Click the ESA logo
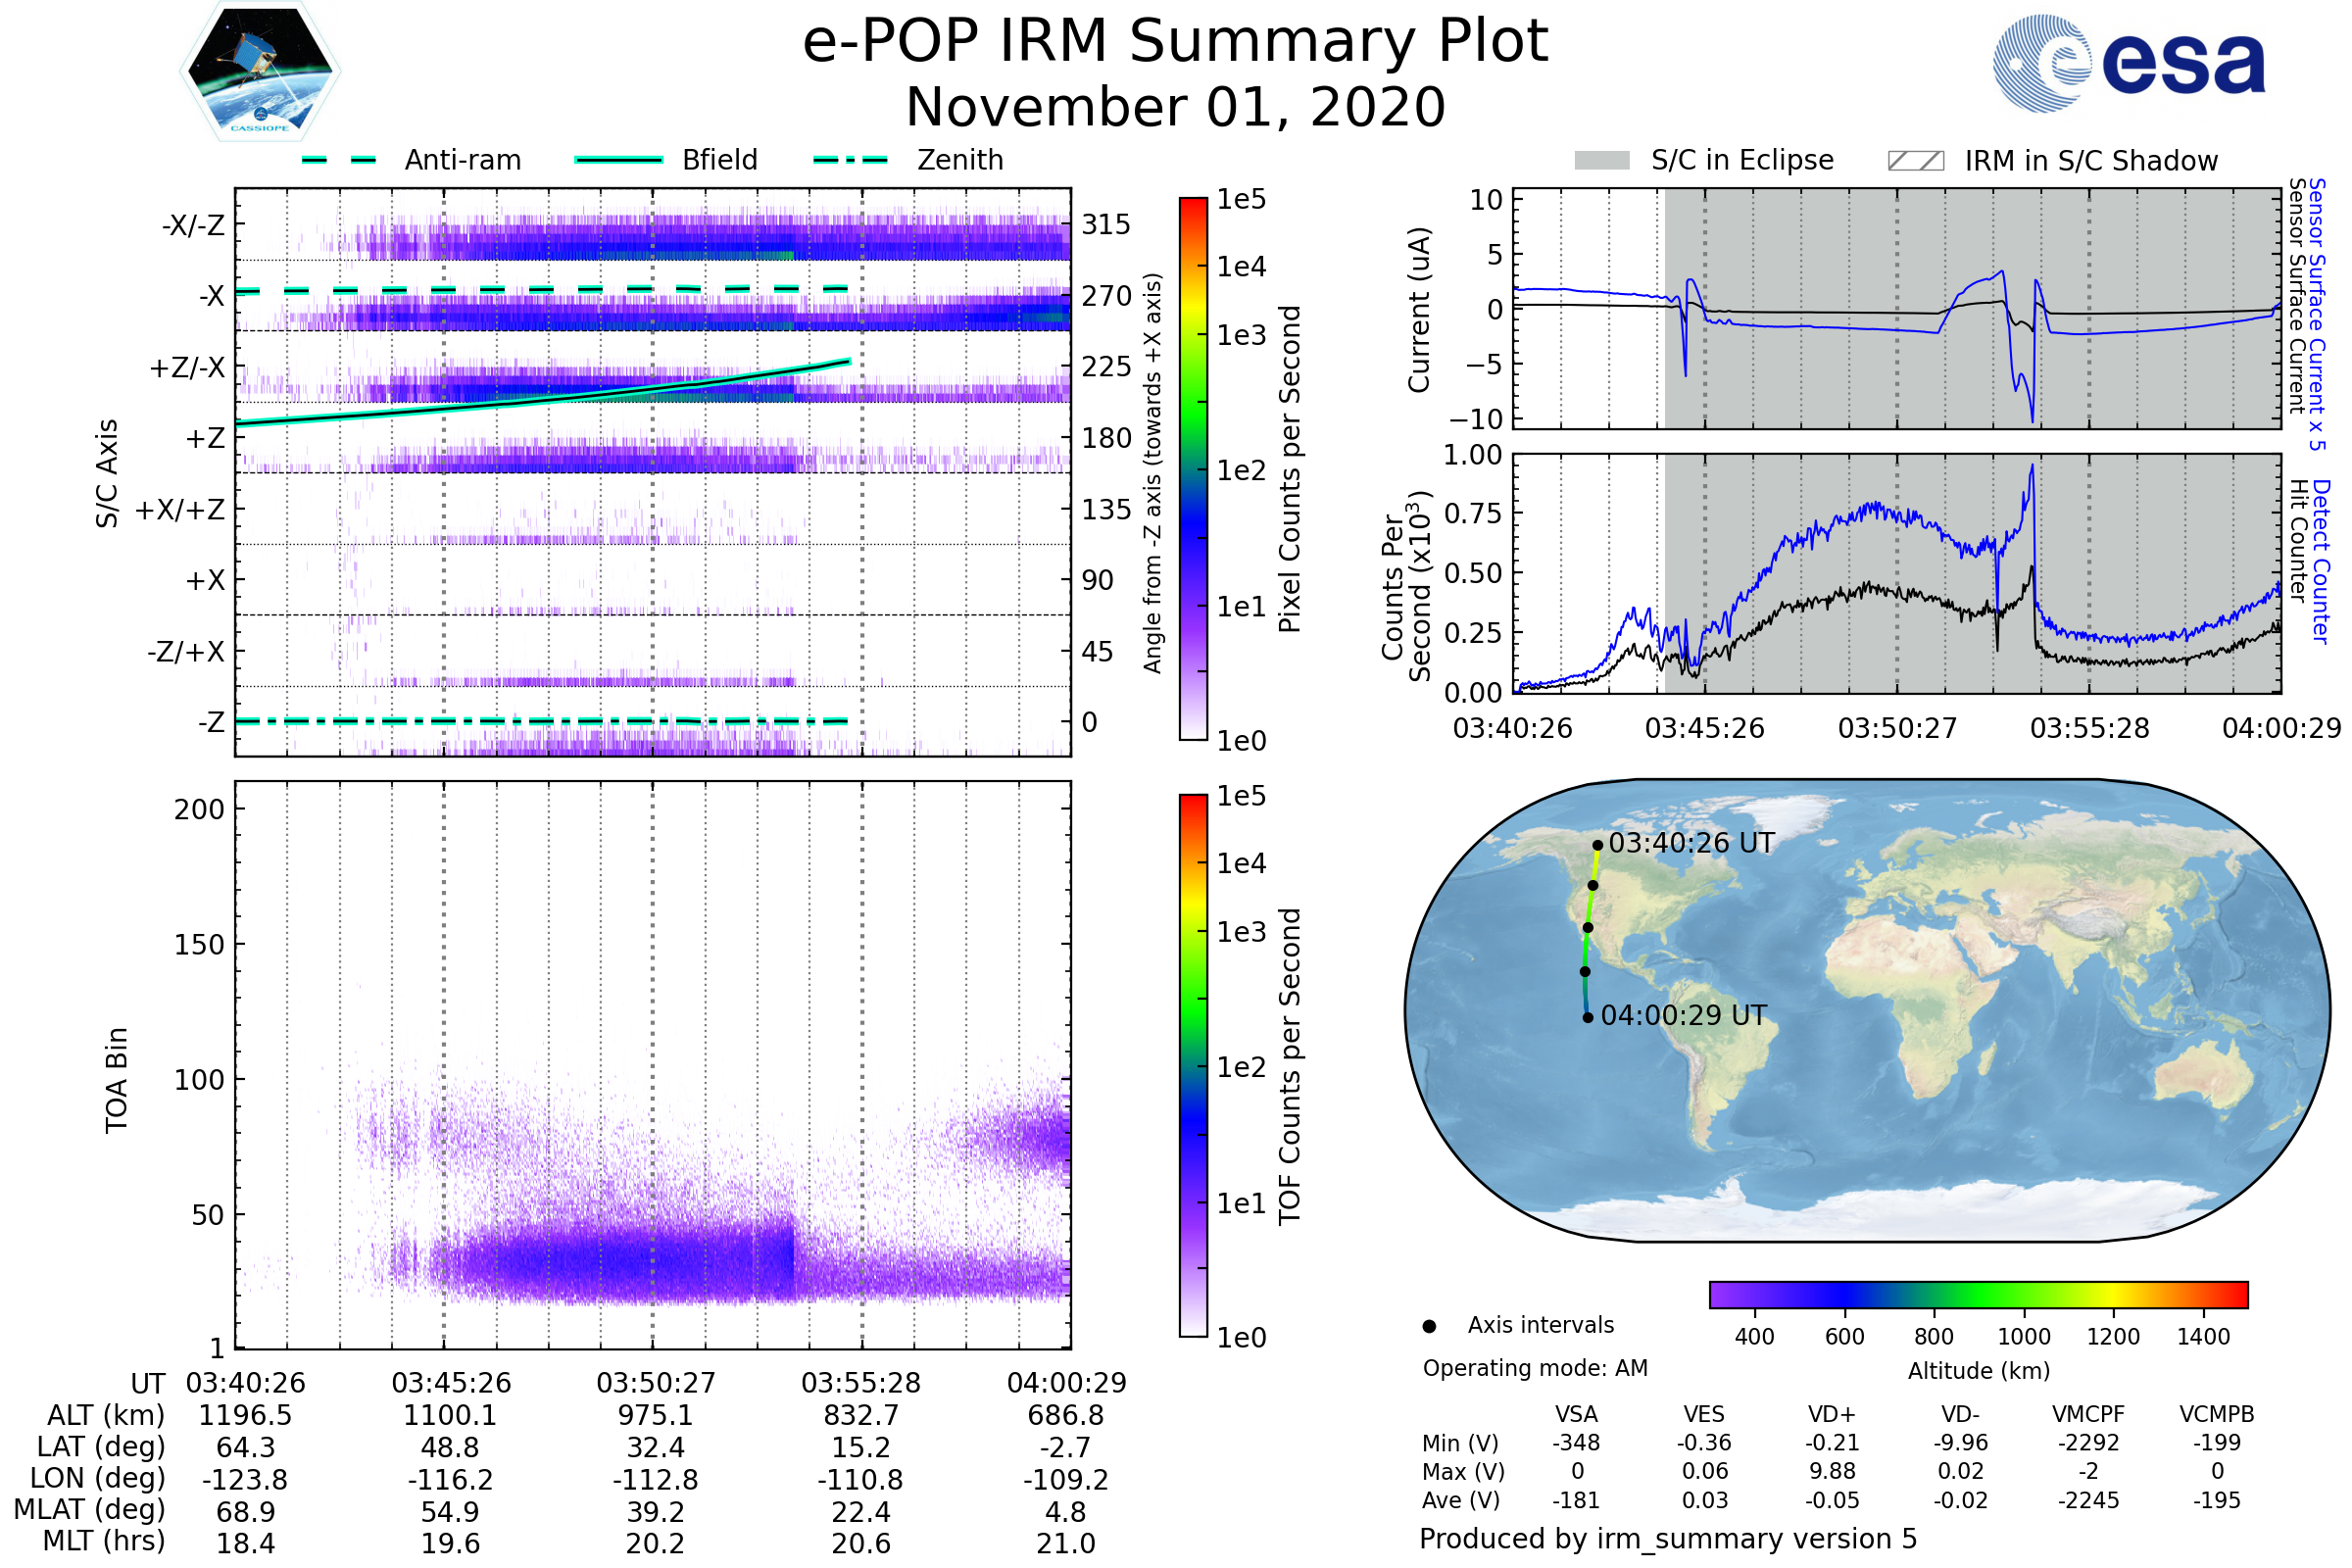2352x1568 pixels. click(x=2128, y=64)
